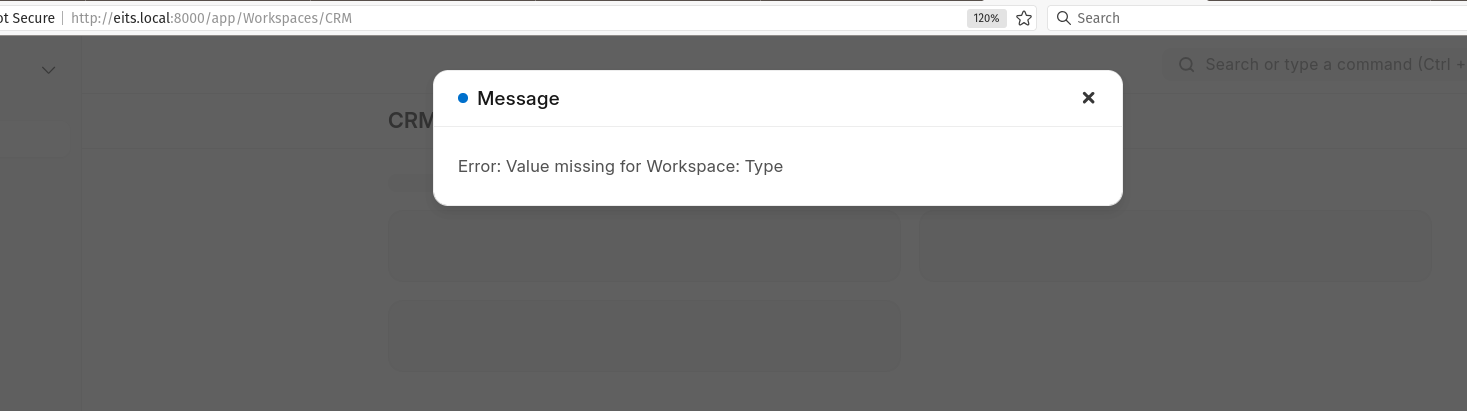Bookmark this page with the star icon

click(x=1024, y=18)
